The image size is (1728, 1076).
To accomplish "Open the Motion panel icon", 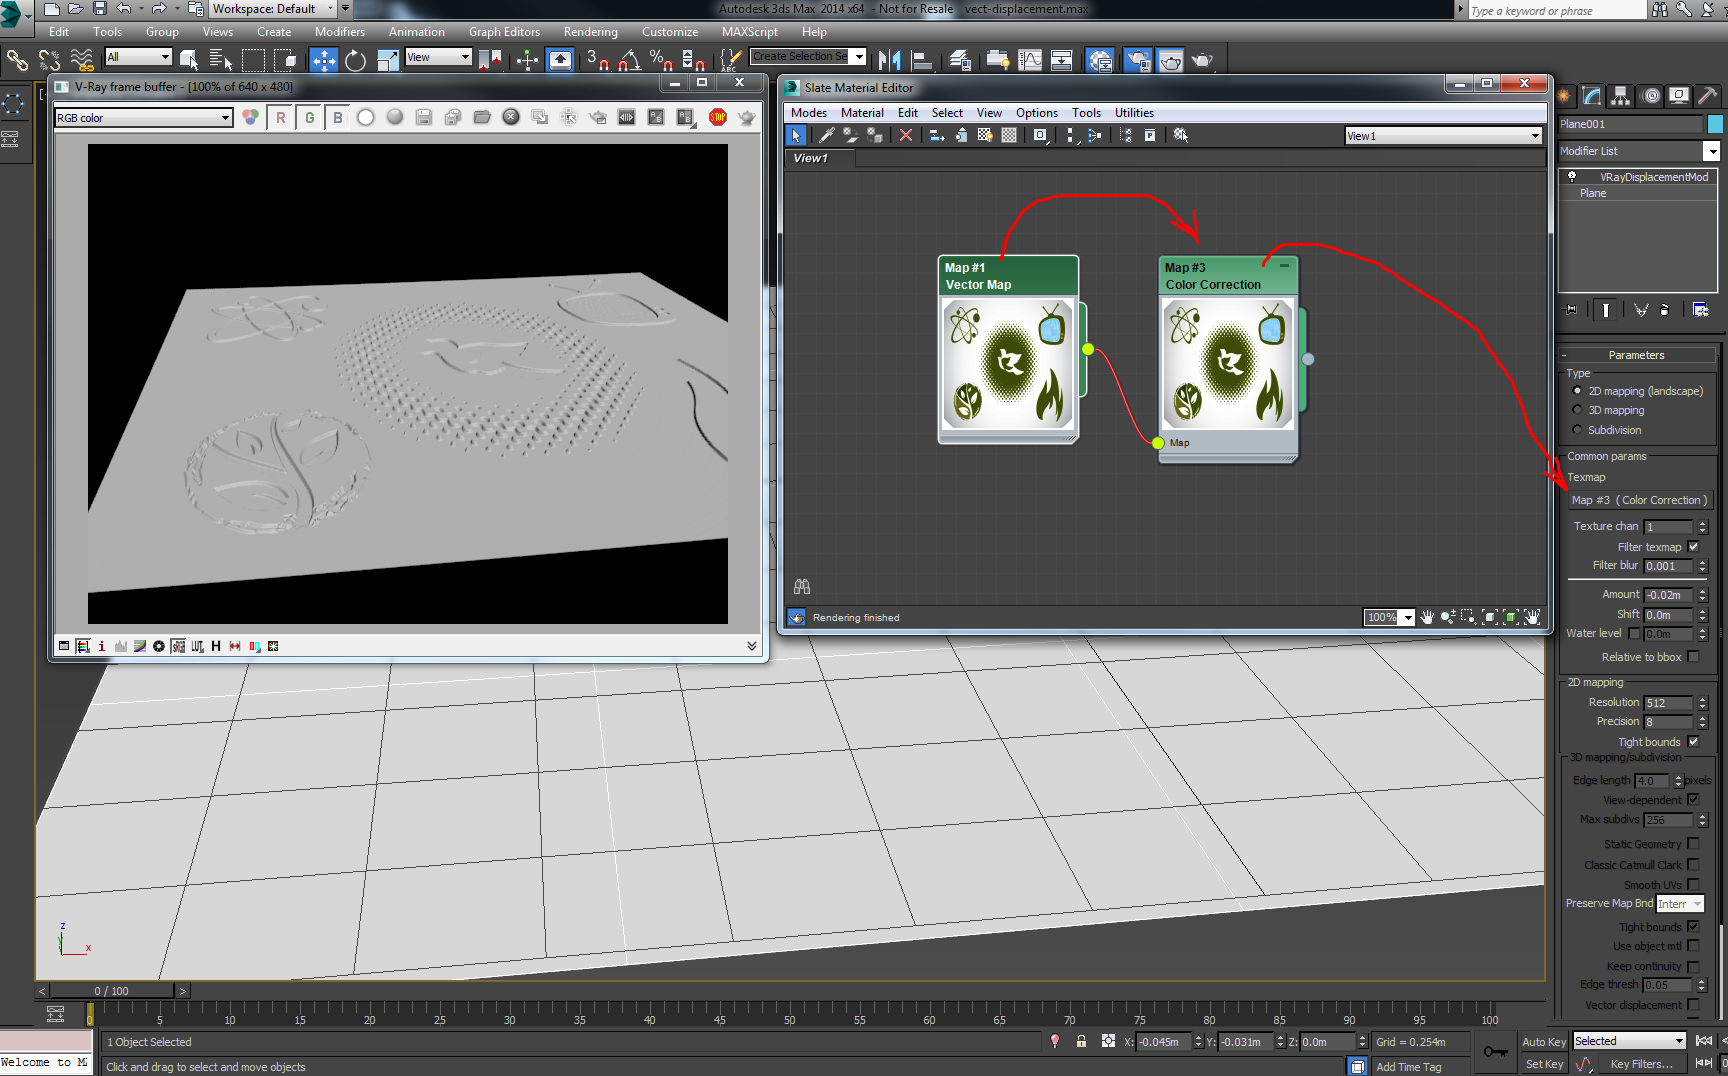I will click(1650, 96).
